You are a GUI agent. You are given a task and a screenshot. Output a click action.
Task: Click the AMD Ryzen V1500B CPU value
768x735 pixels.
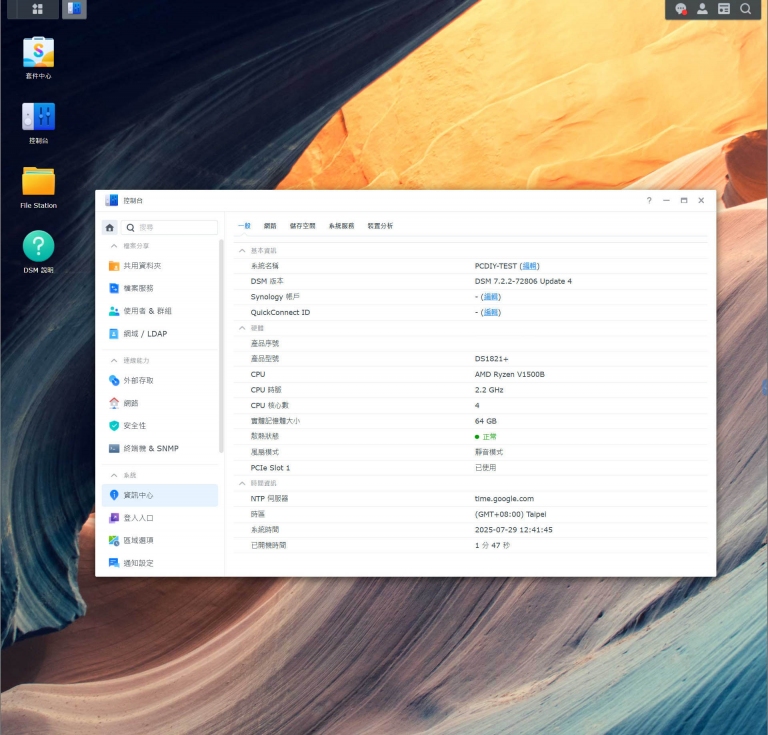click(509, 375)
